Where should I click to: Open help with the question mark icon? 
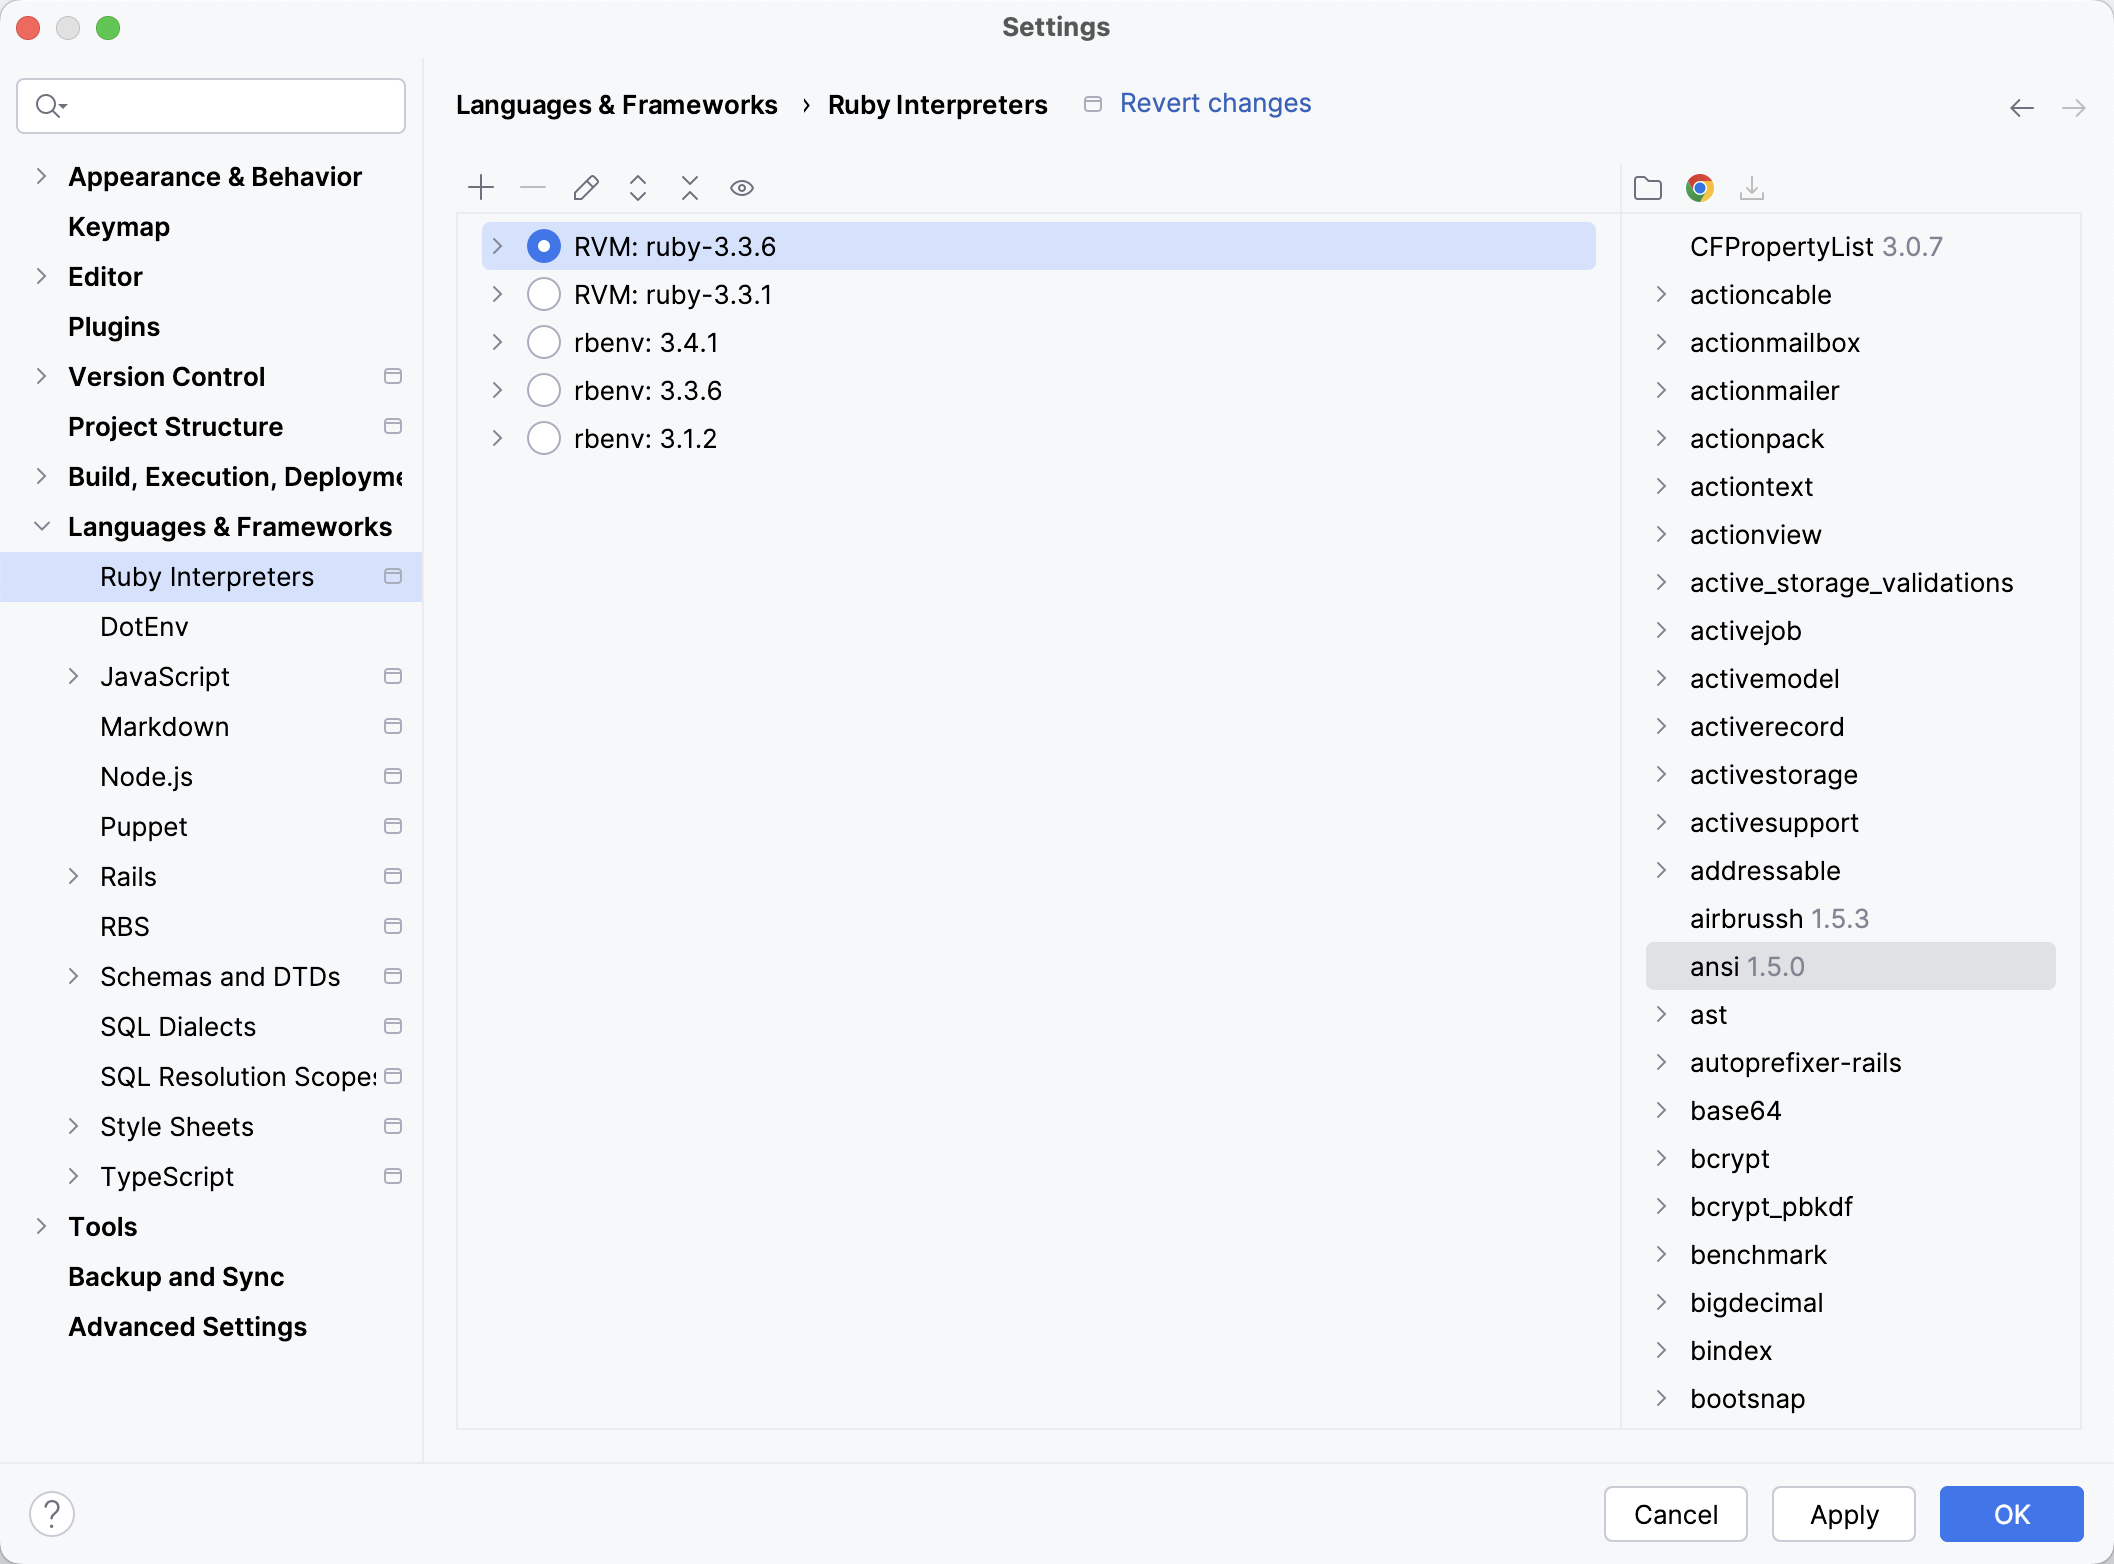tap(52, 1513)
